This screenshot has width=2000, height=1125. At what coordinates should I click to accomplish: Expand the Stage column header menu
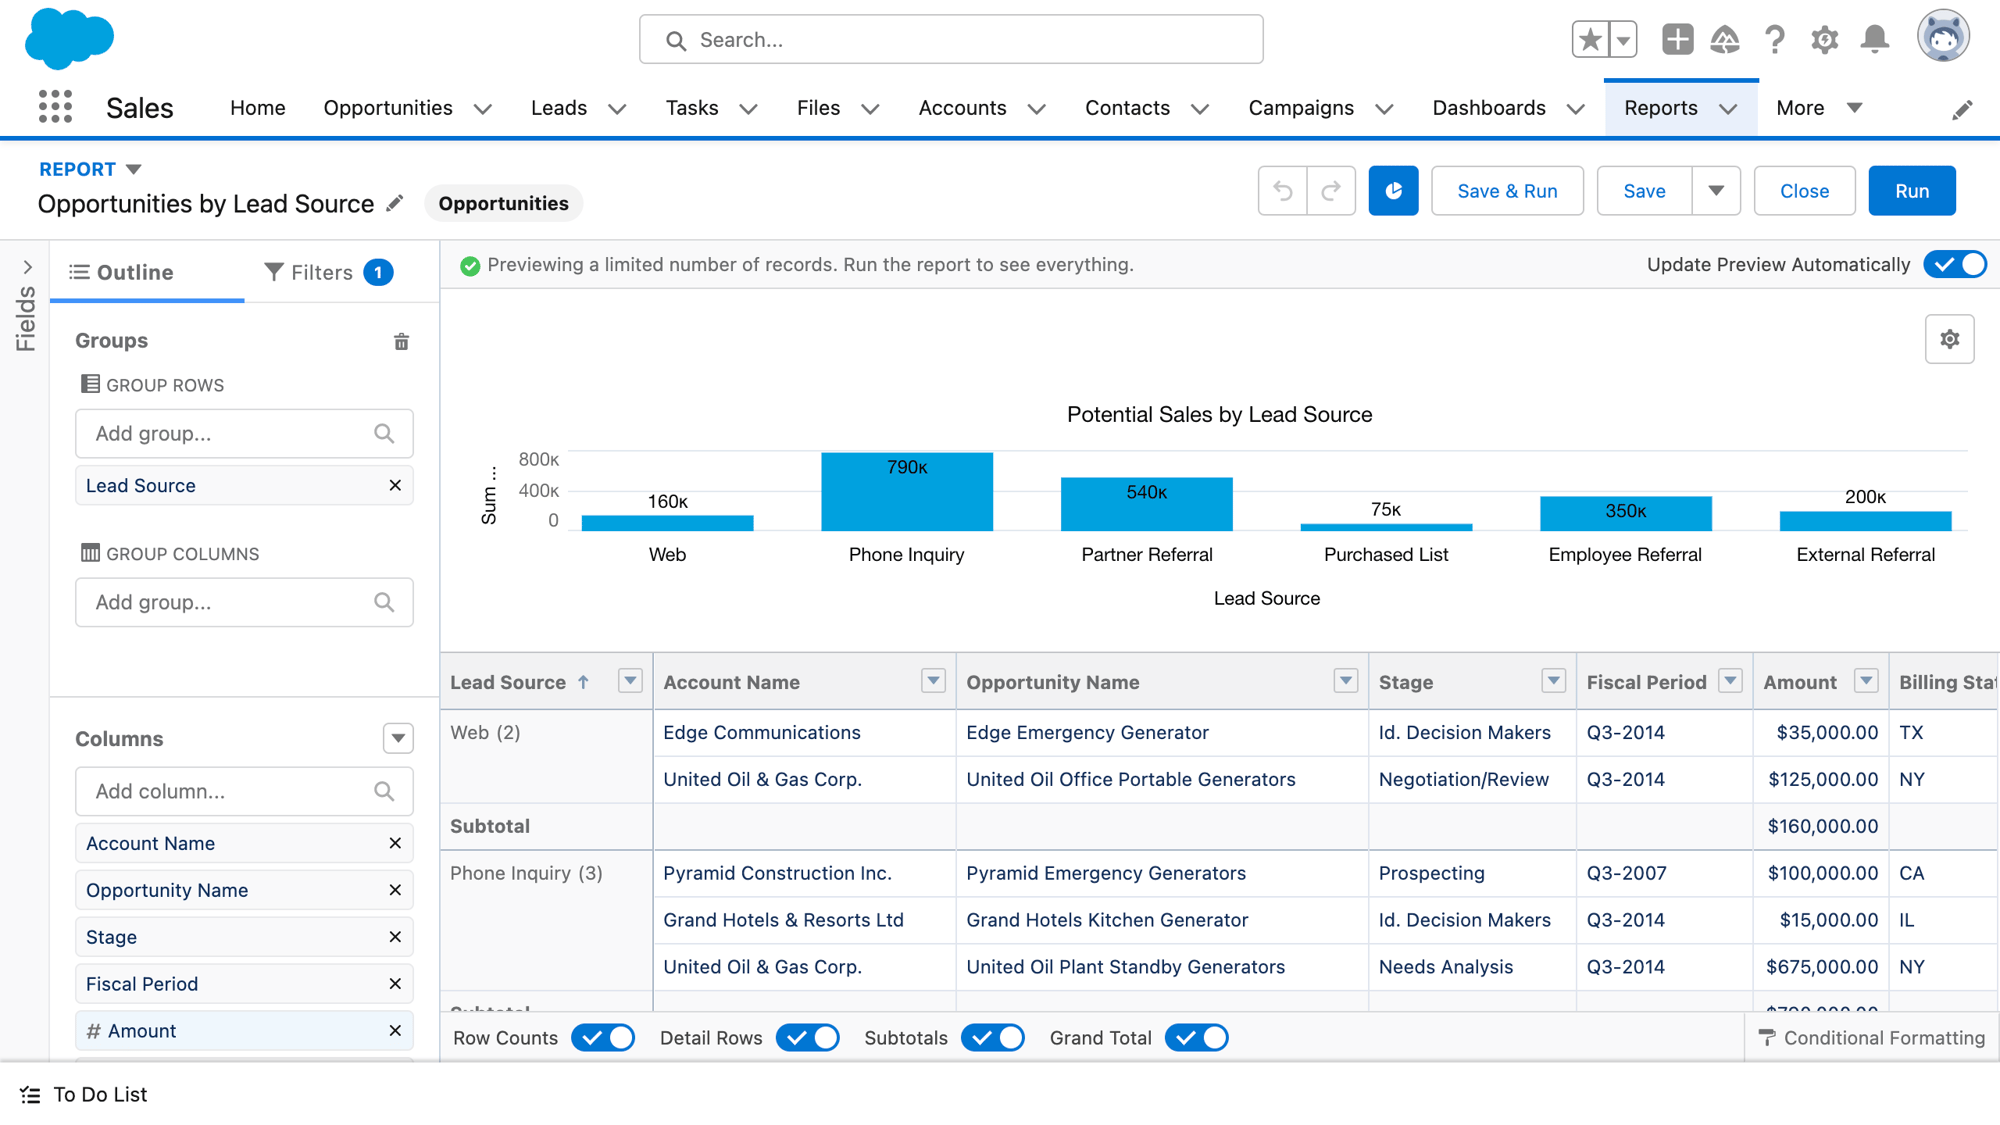coord(1553,681)
